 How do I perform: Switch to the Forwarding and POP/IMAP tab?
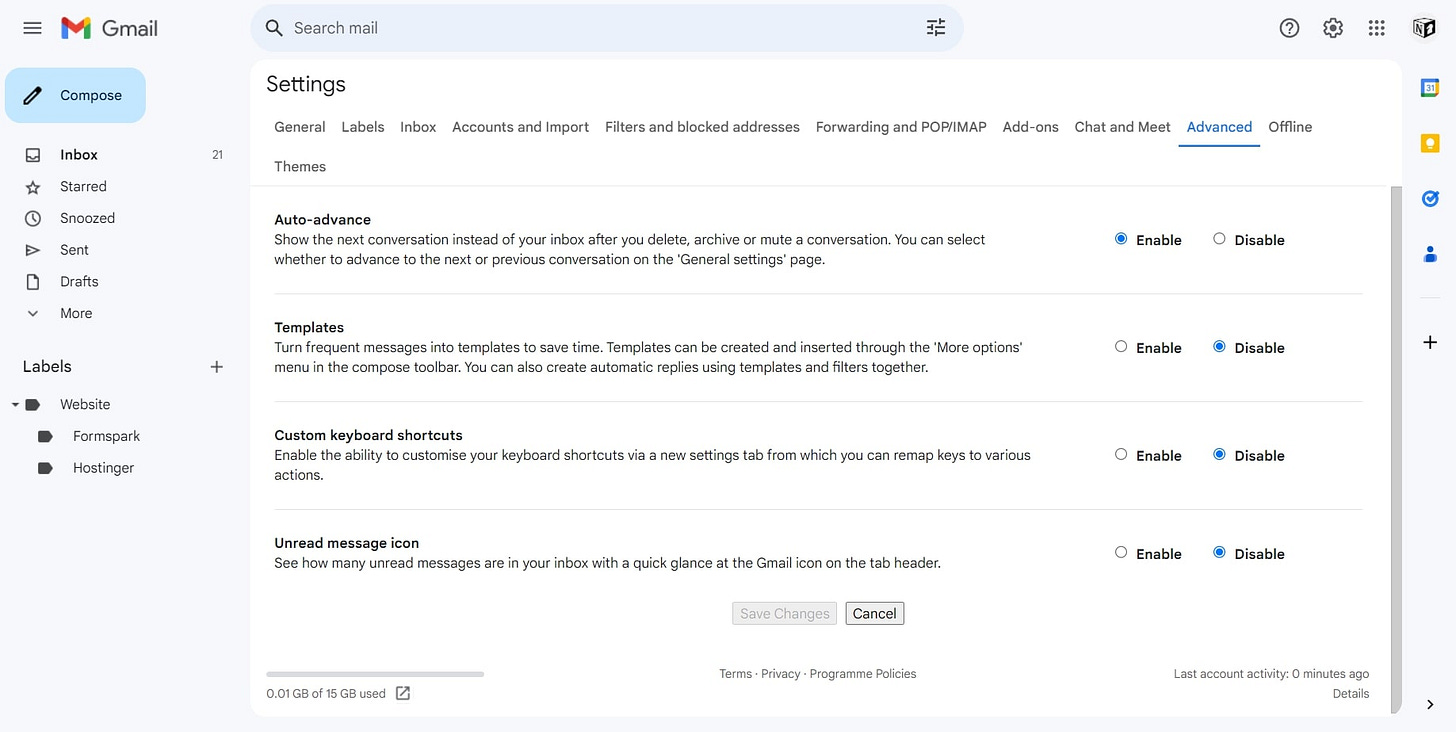coord(899,127)
